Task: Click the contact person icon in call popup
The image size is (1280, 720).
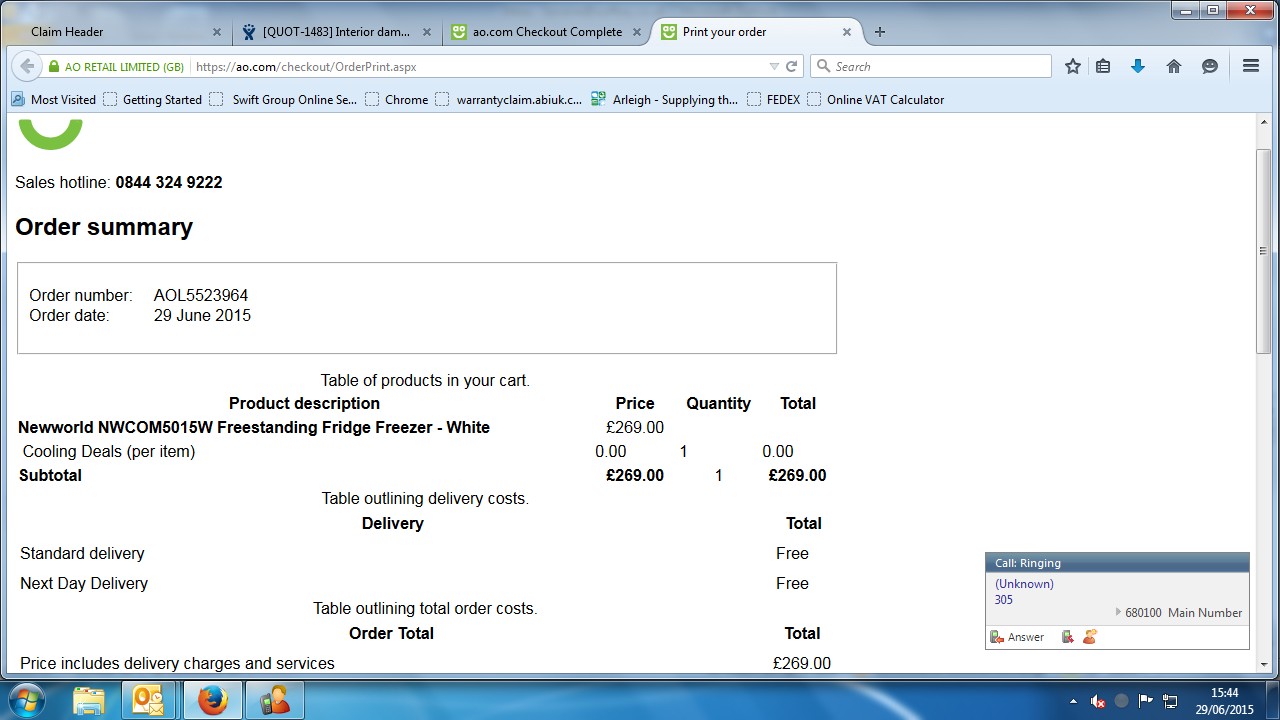Action: pyautogui.click(x=1090, y=637)
